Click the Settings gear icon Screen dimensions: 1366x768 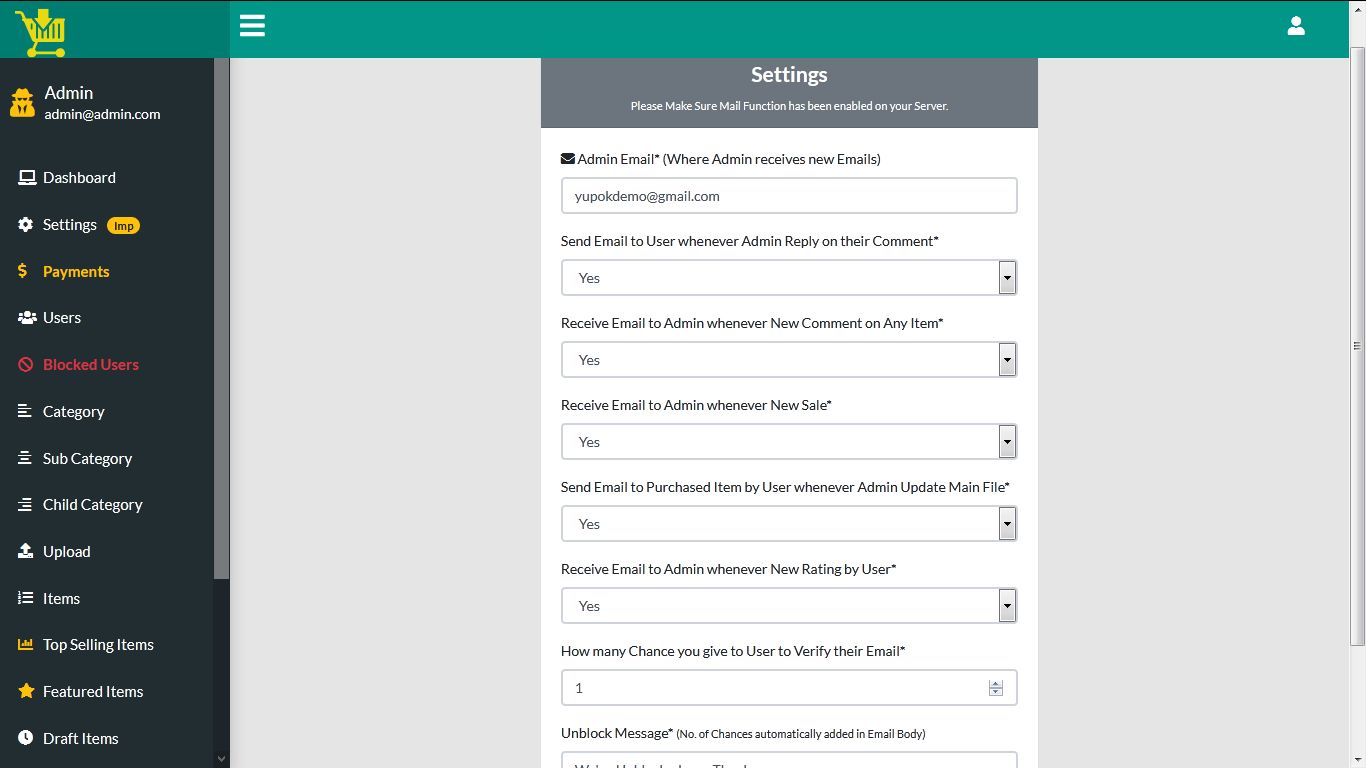pyautogui.click(x=26, y=225)
